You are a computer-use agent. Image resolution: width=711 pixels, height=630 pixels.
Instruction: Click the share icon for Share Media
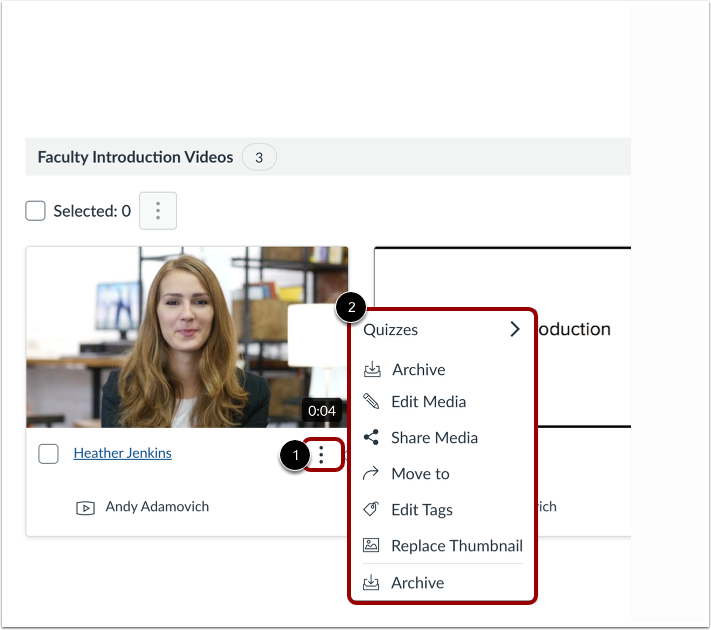[x=371, y=437]
